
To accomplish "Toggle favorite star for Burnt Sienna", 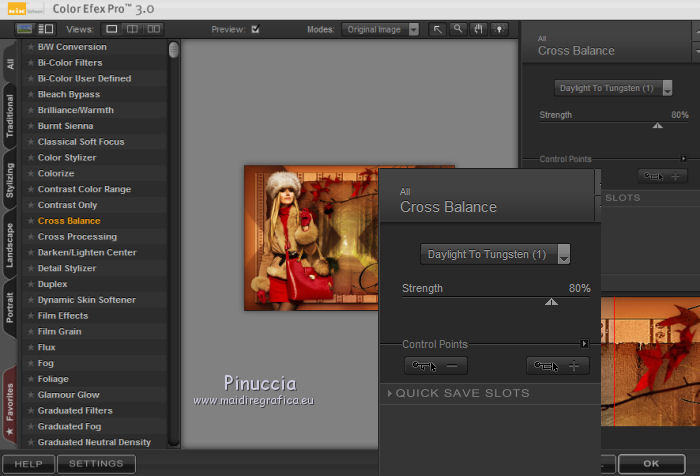I will 30,126.
